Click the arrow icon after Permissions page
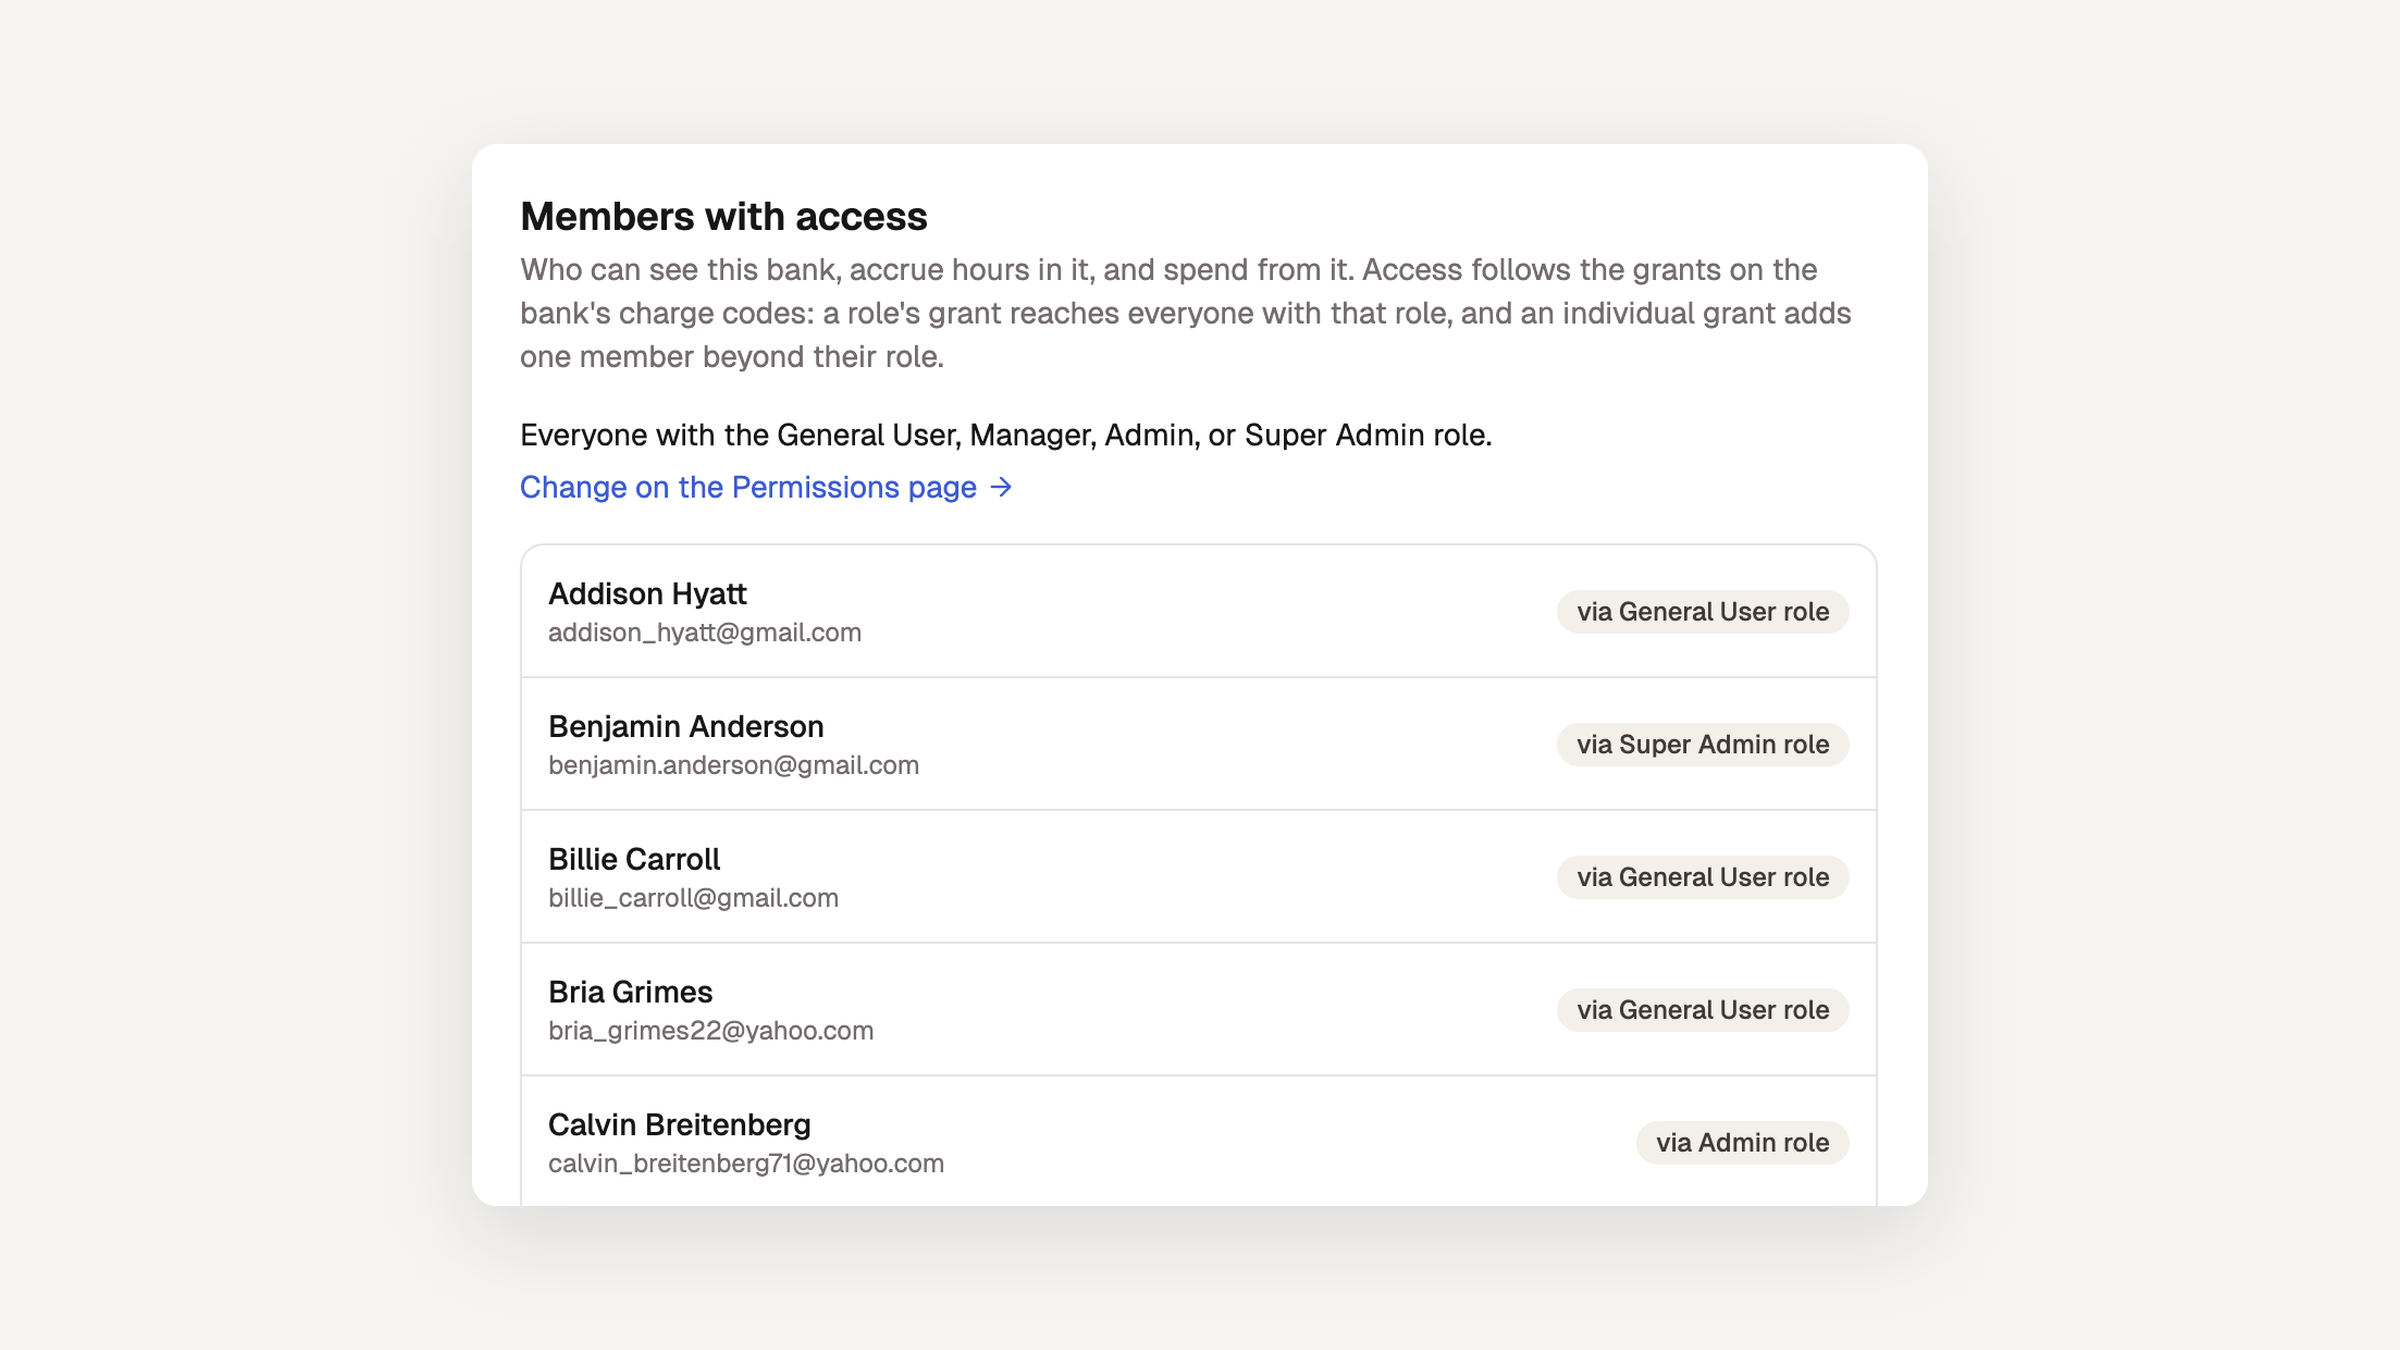The height and width of the screenshot is (1350, 2400). pyautogui.click(x=1001, y=487)
